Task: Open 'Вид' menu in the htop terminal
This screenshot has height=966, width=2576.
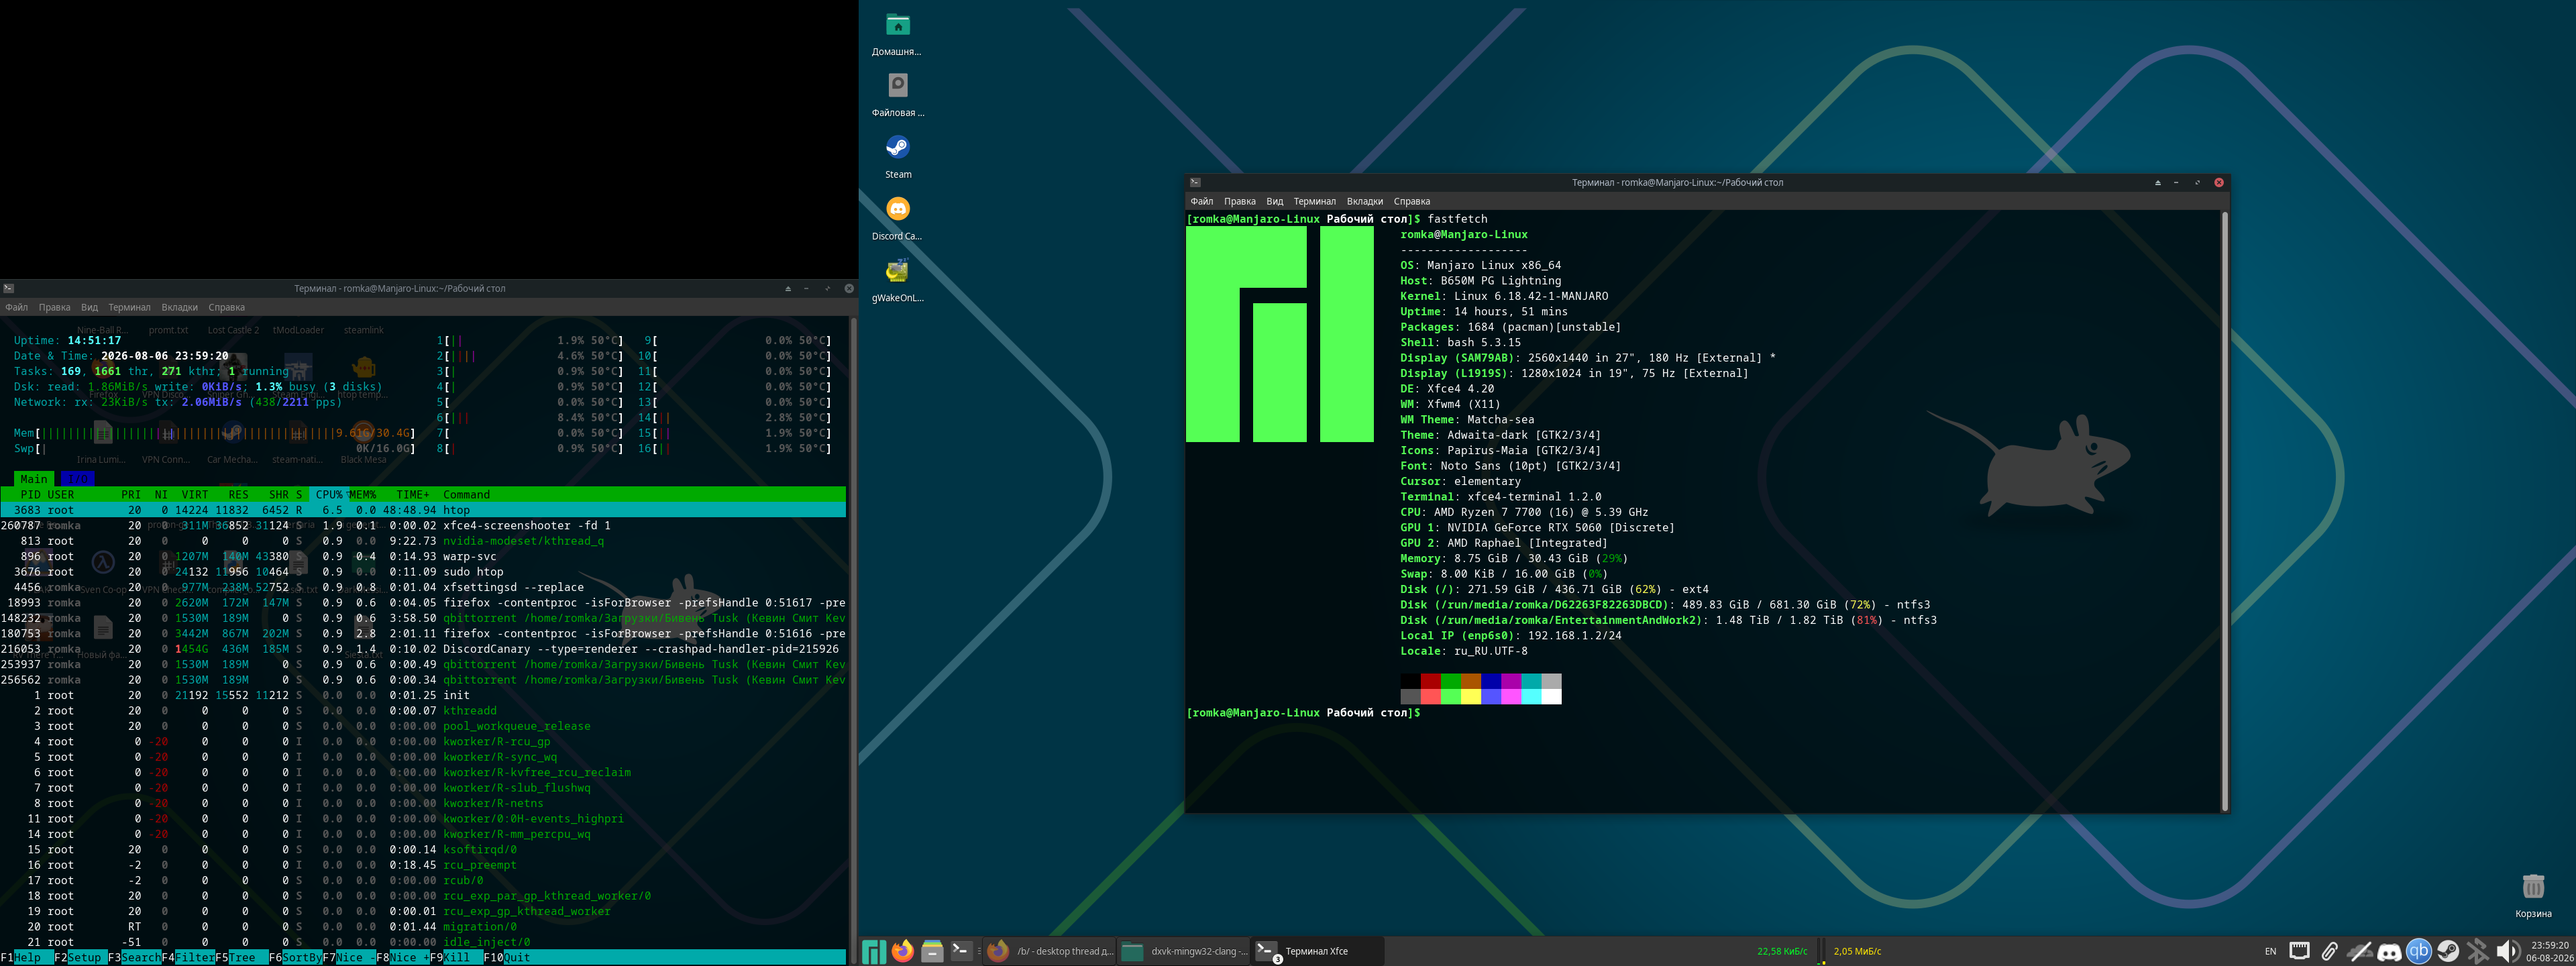Action: (x=89, y=307)
